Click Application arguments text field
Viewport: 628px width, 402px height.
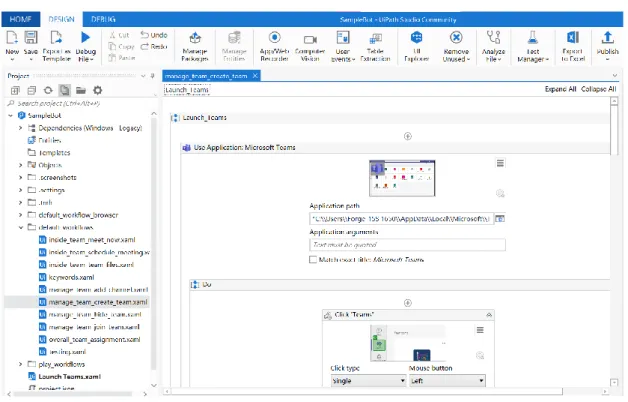(x=407, y=245)
